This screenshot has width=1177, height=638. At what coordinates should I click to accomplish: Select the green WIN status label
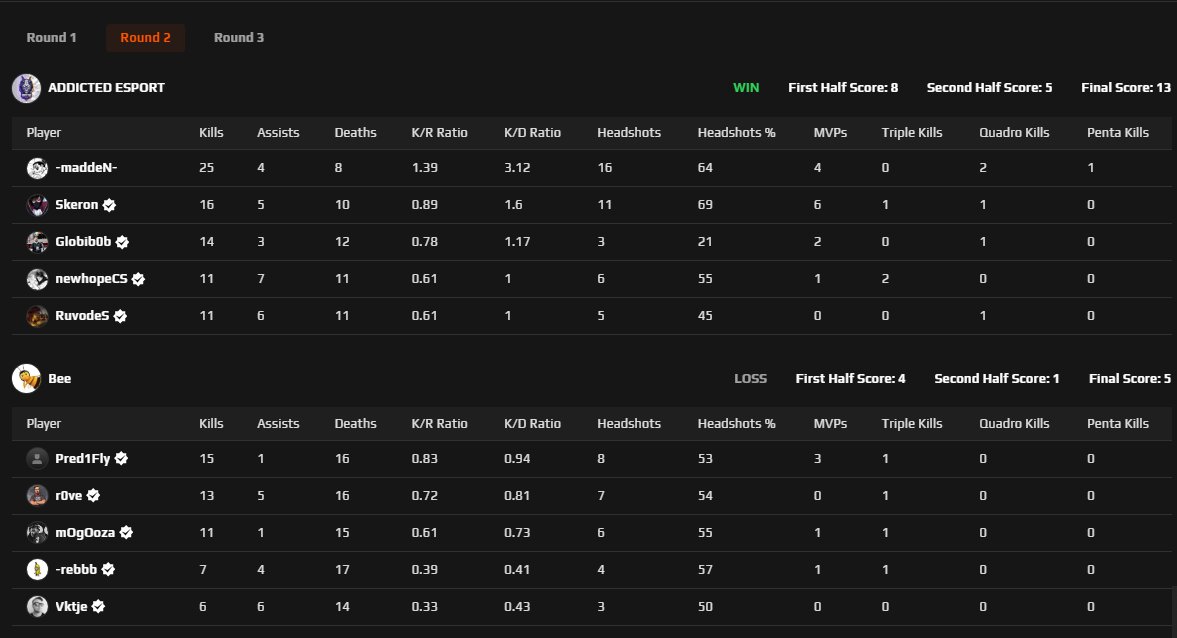746,88
